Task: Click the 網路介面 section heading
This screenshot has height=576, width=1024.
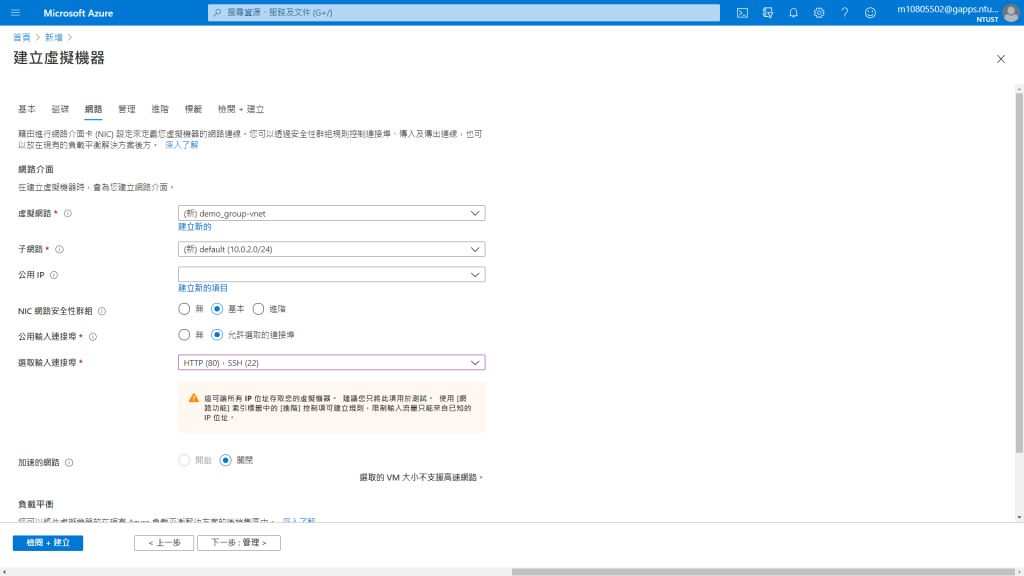Action: [x=36, y=169]
